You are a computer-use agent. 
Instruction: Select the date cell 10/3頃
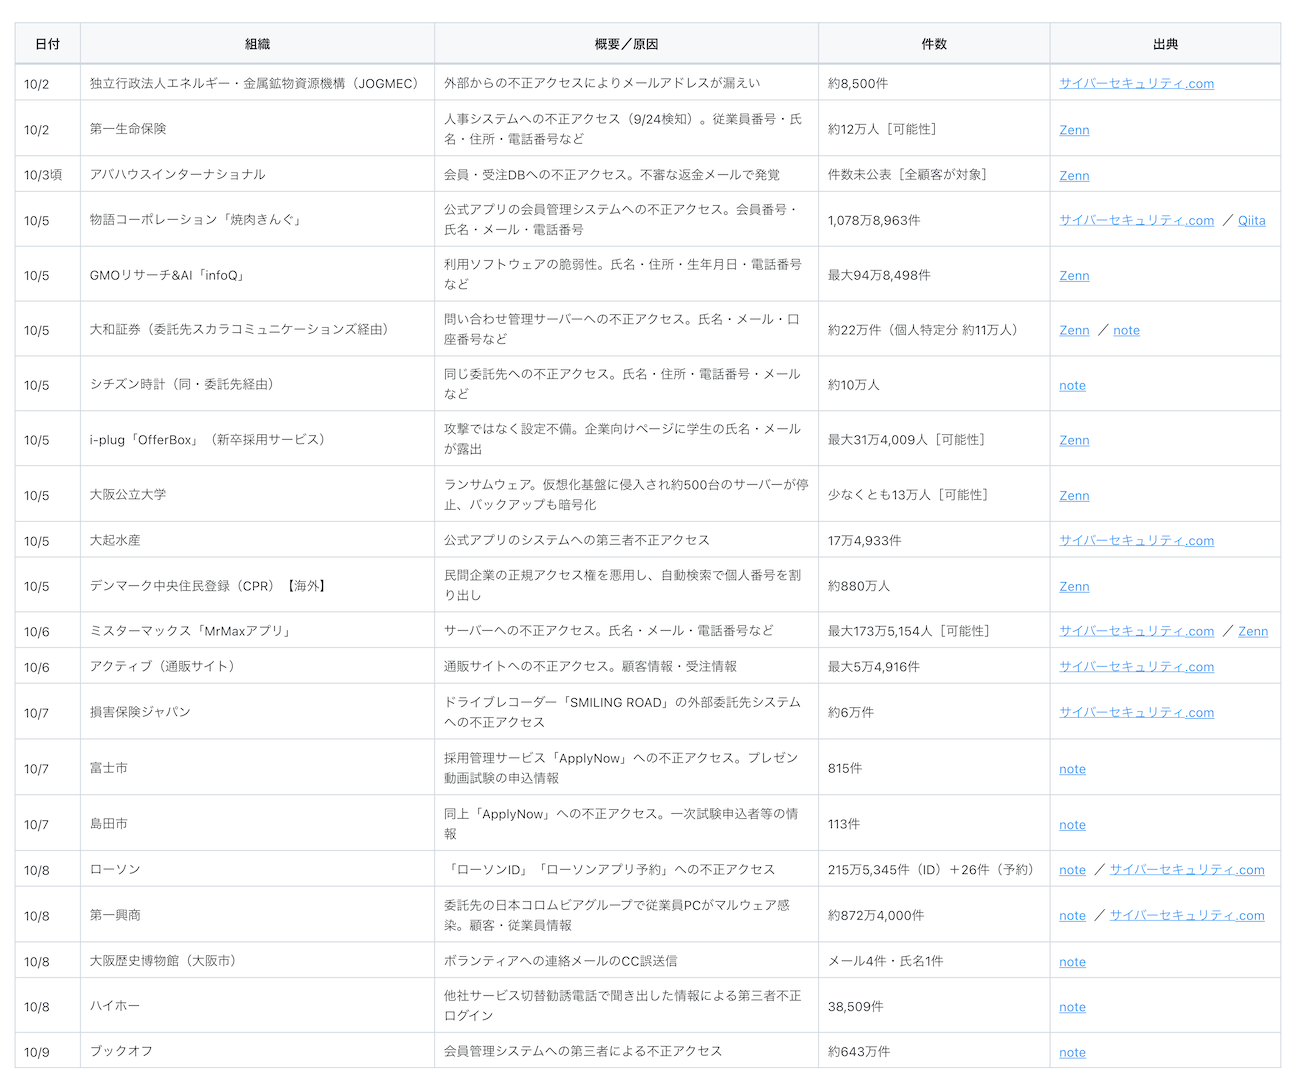click(x=48, y=175)
